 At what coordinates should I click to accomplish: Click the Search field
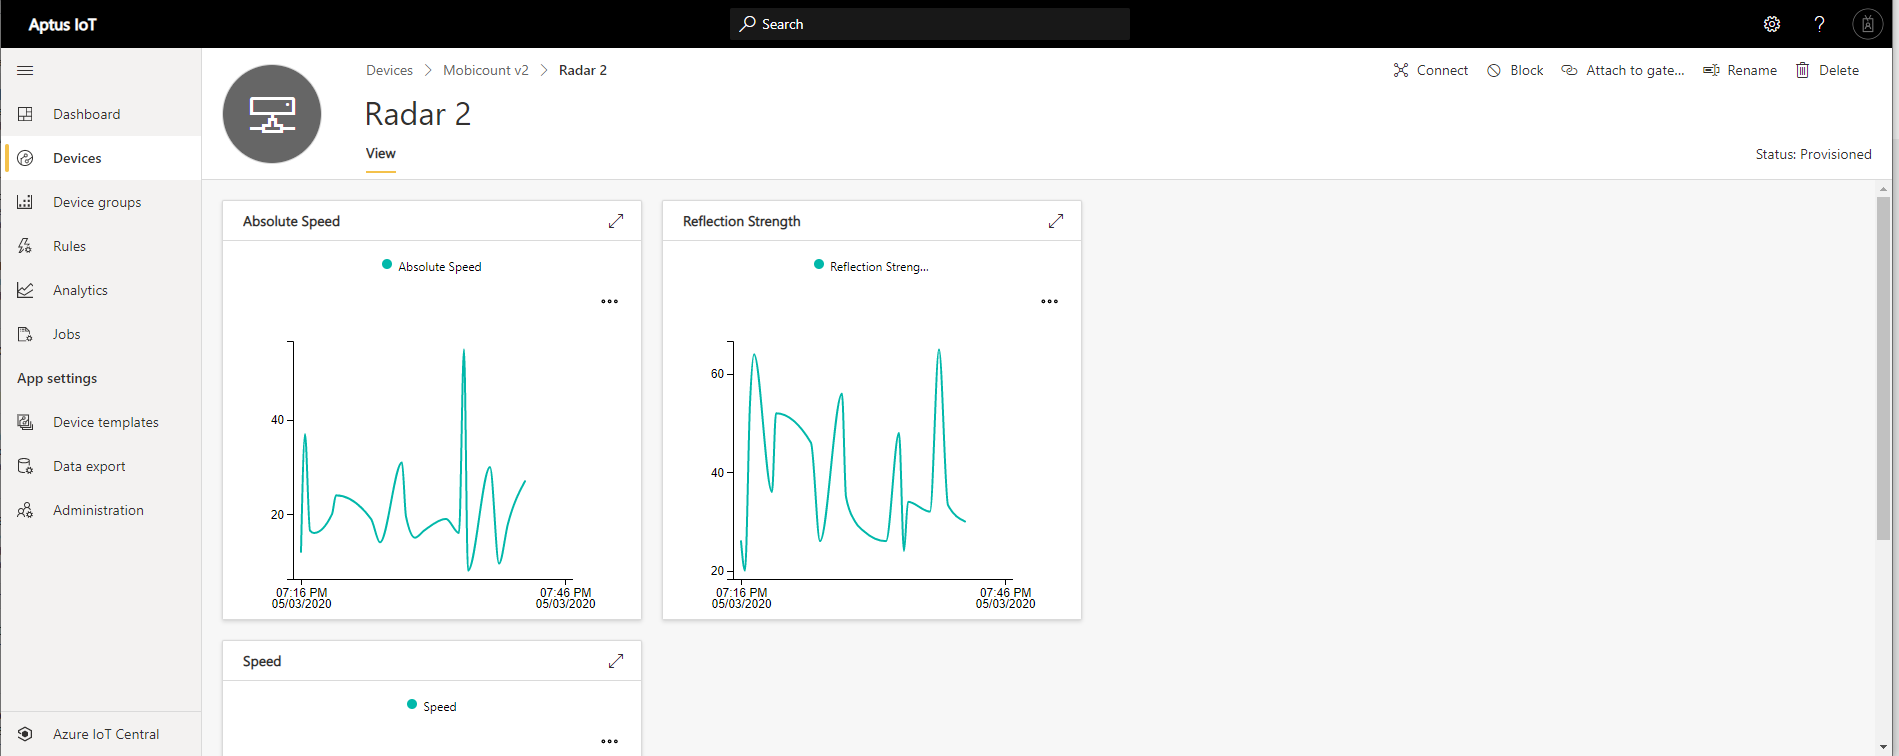click(930, 24)
